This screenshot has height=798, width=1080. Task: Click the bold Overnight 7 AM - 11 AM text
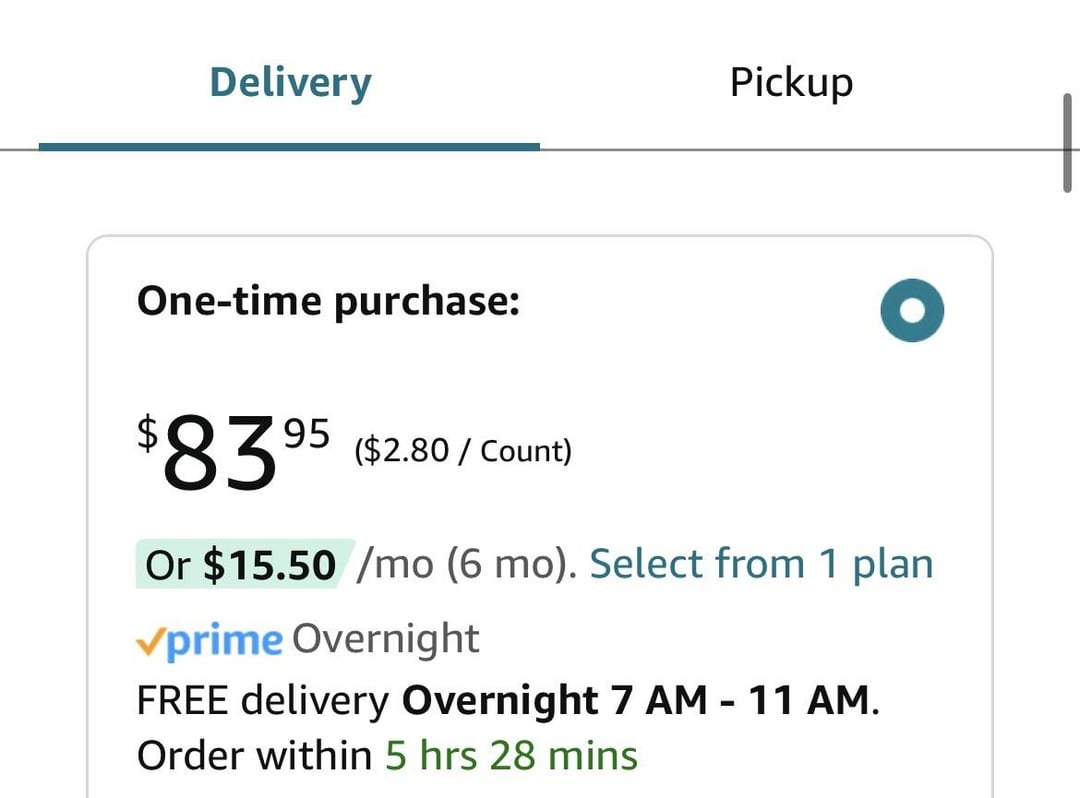coord(639,701)
